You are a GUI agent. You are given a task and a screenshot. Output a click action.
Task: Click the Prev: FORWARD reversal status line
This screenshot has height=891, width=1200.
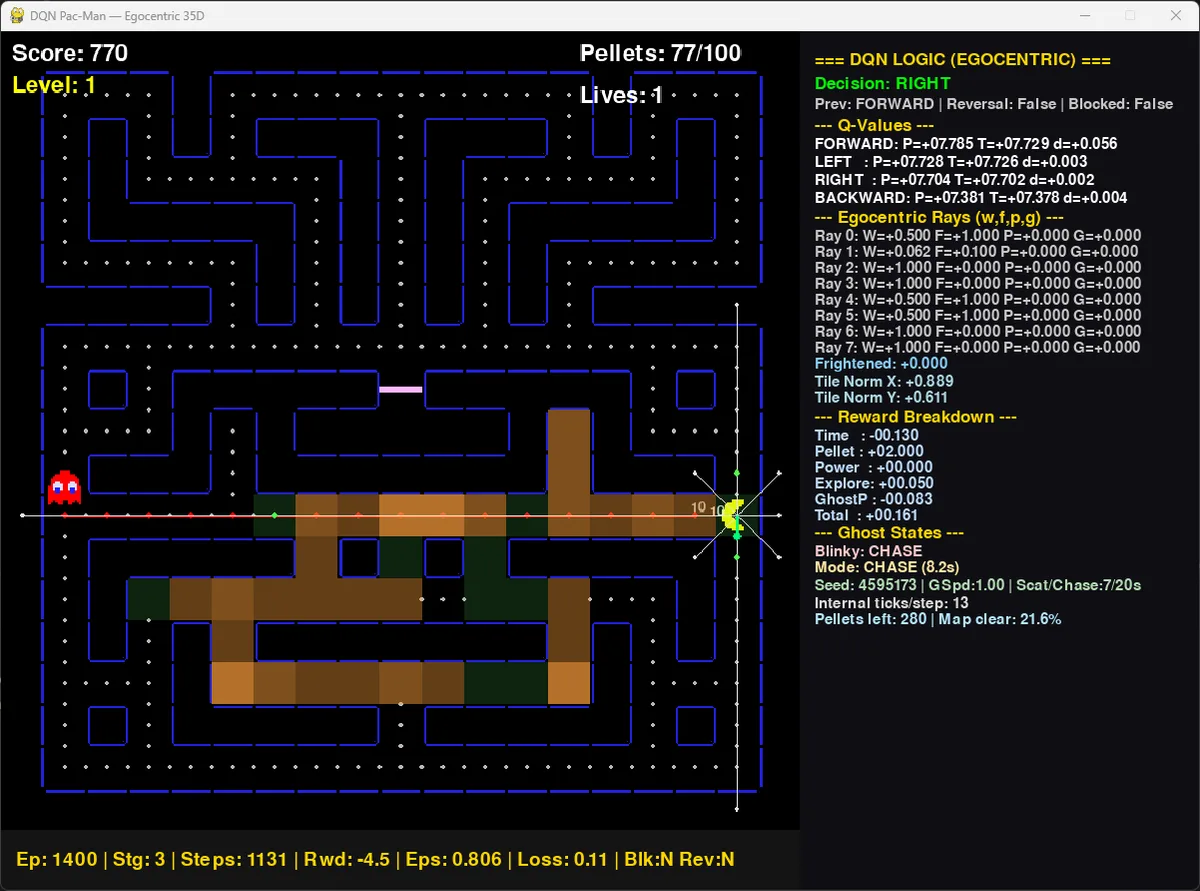point(994,104)
